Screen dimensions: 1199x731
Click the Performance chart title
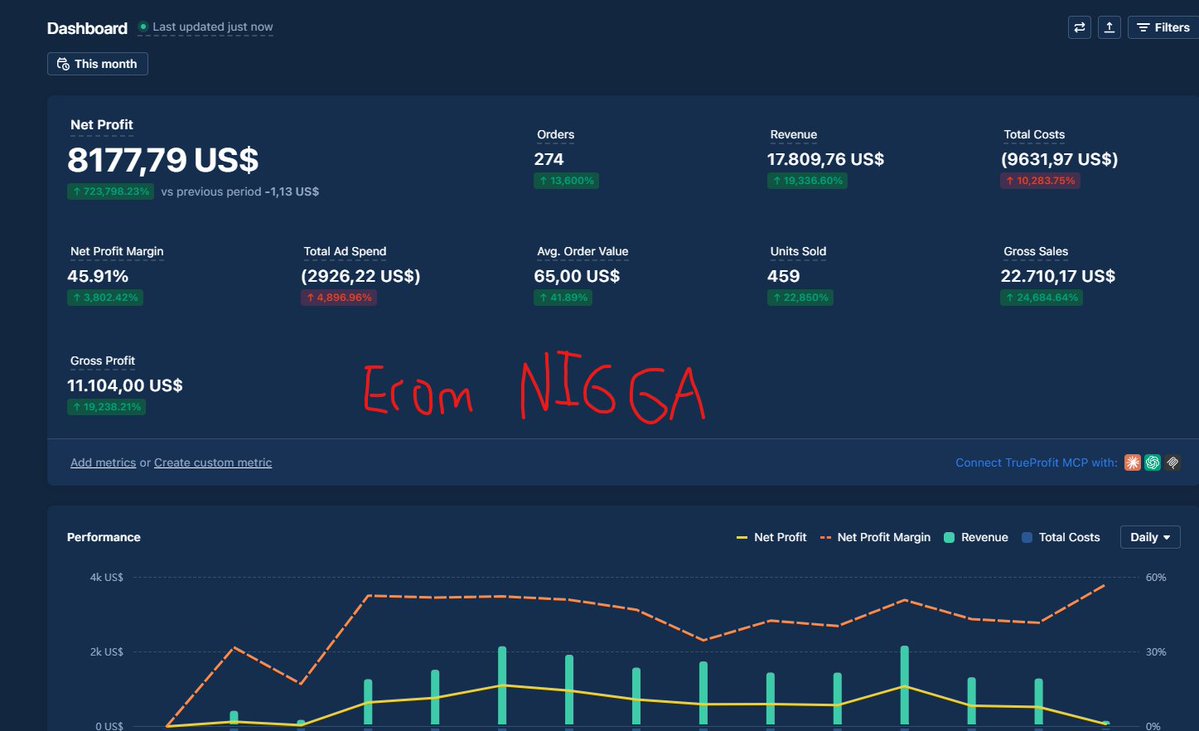103,538
